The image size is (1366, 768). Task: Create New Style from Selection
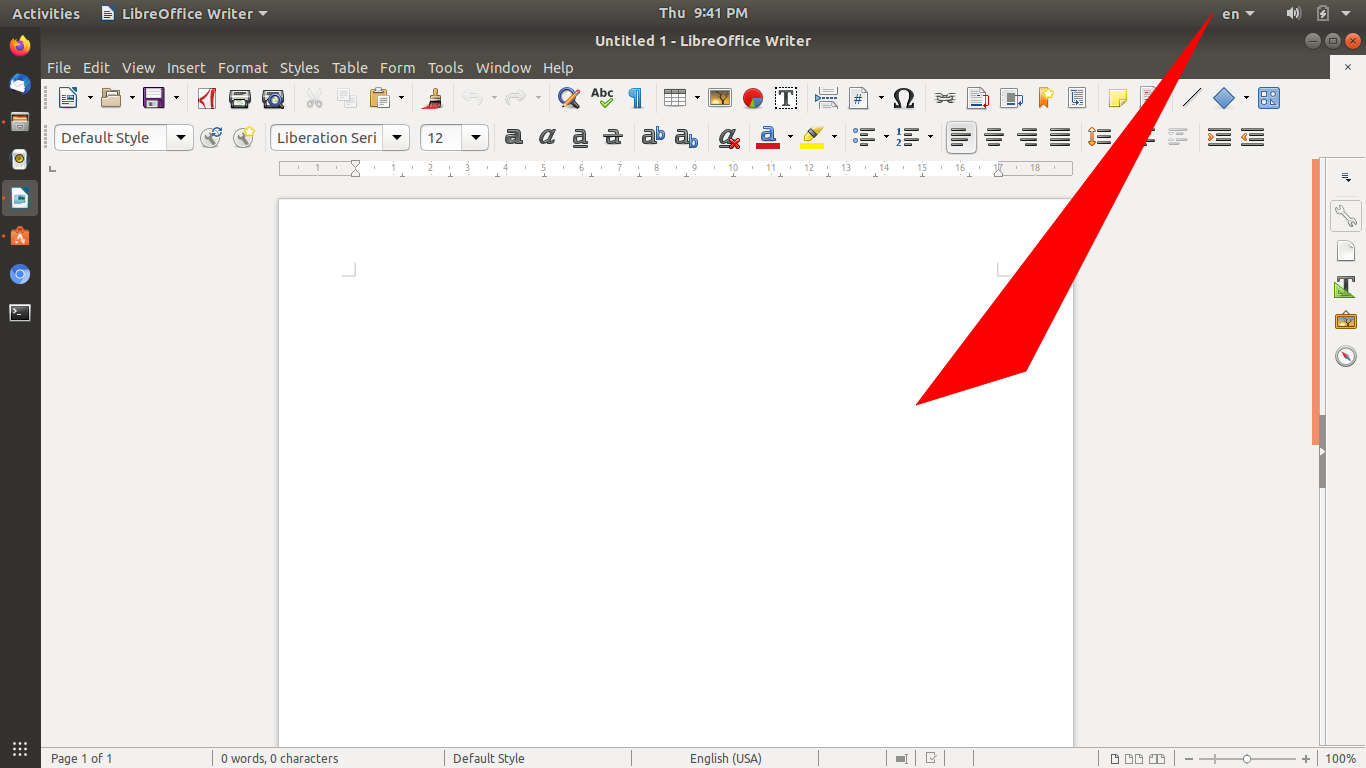point(244,137)
